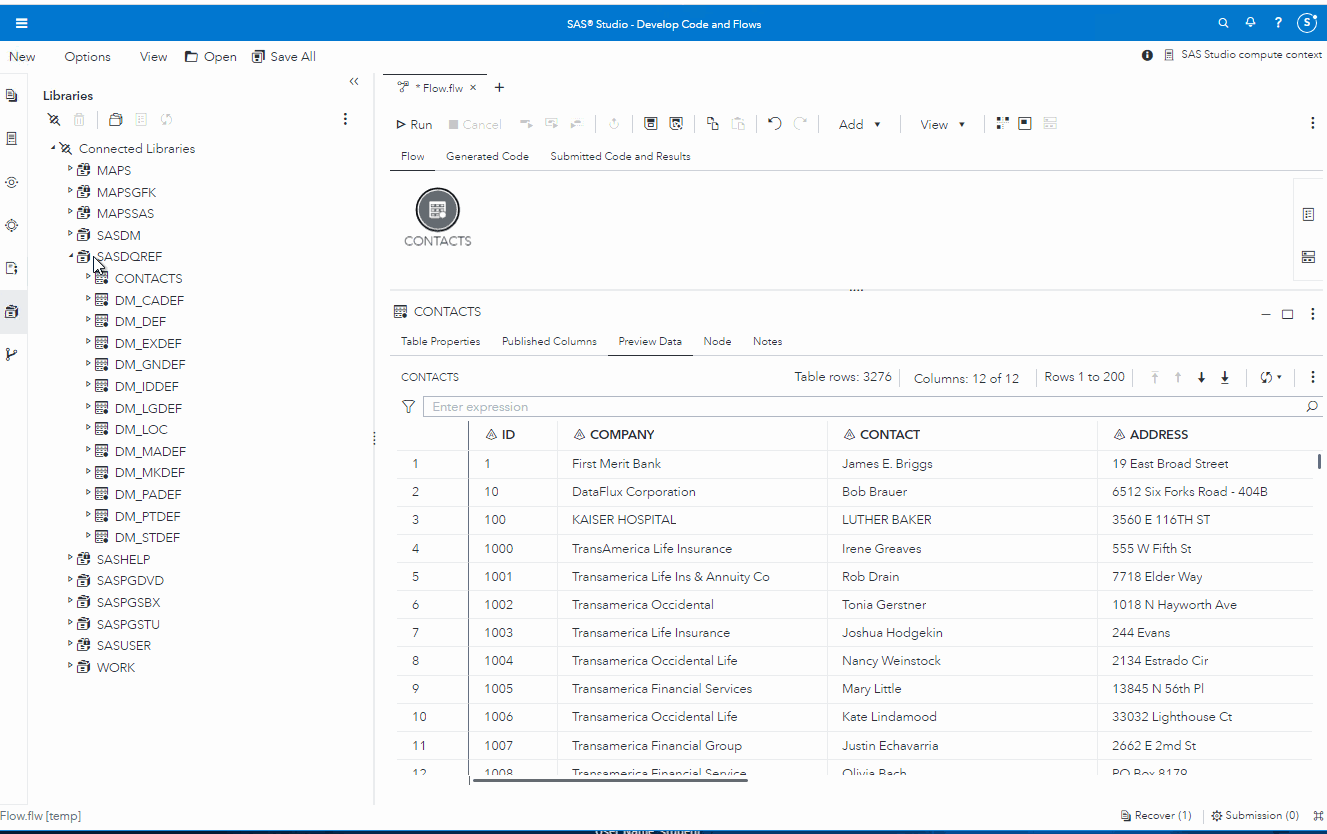Open the top View menu
This screenshot has height=834, width=1327.
coord(154,57)
